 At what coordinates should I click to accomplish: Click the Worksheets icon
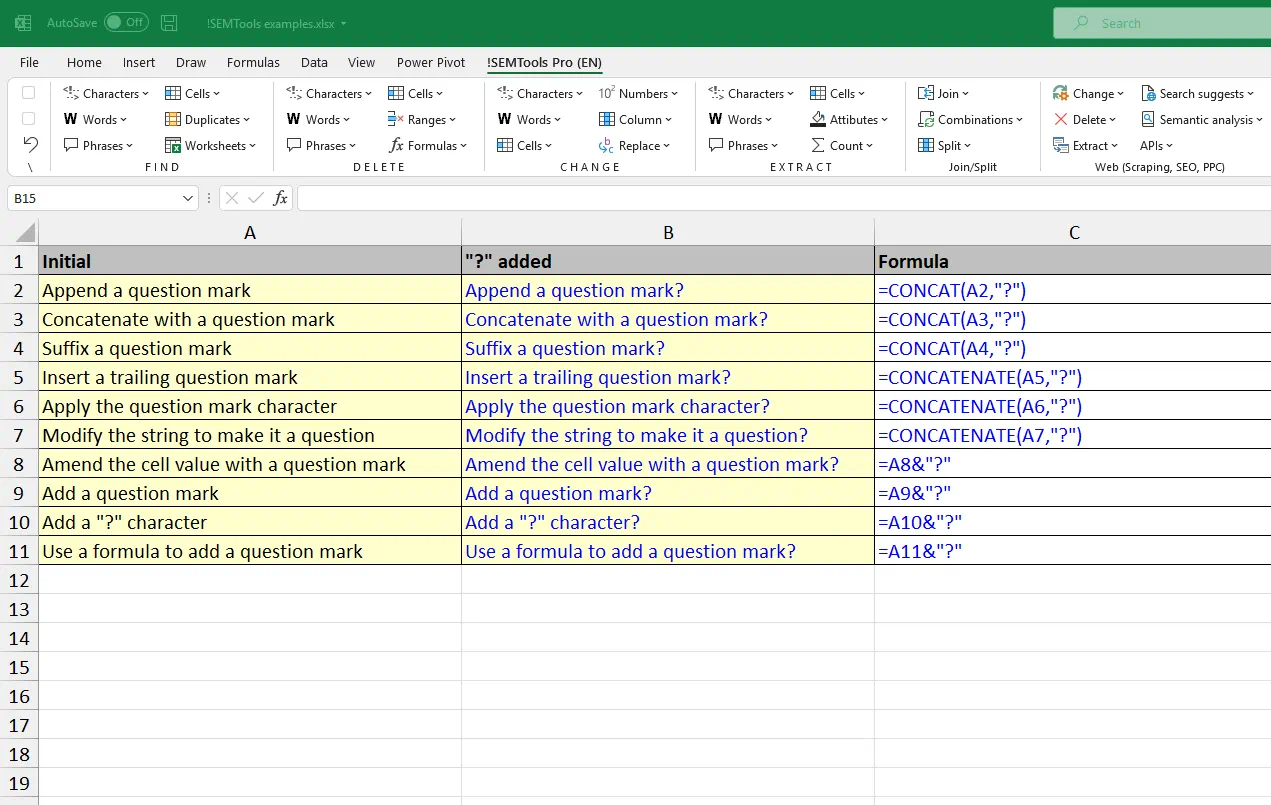173,145
